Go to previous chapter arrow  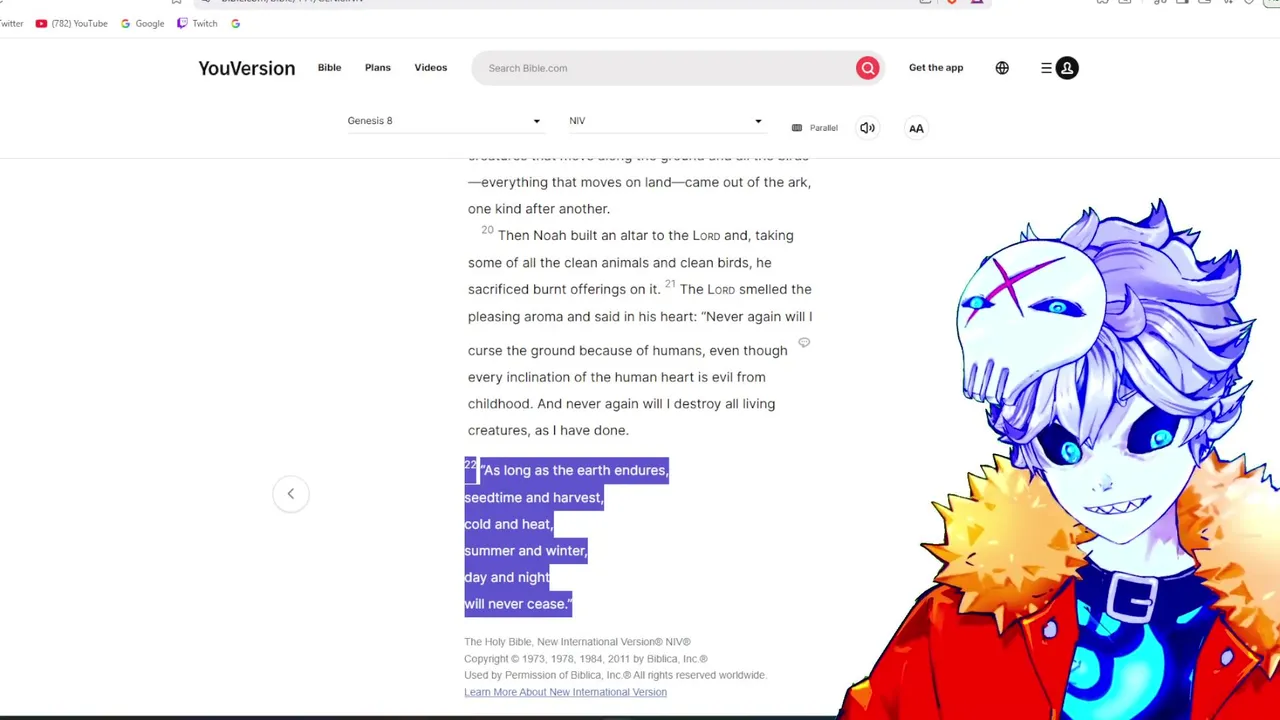click(x=291, y=493)
